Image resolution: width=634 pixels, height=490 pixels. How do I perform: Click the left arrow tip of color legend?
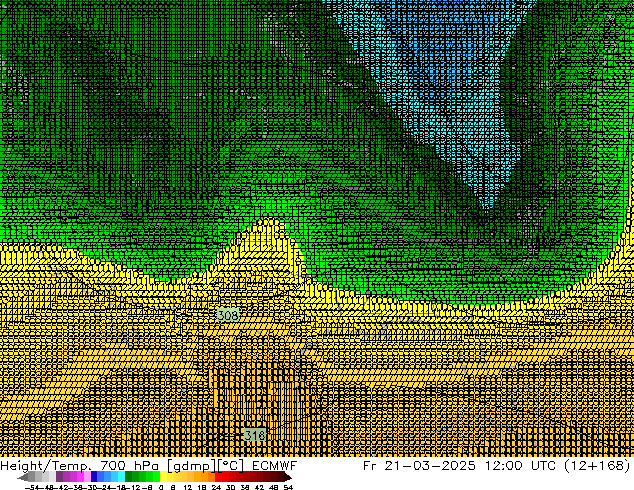tap(22, 477)
